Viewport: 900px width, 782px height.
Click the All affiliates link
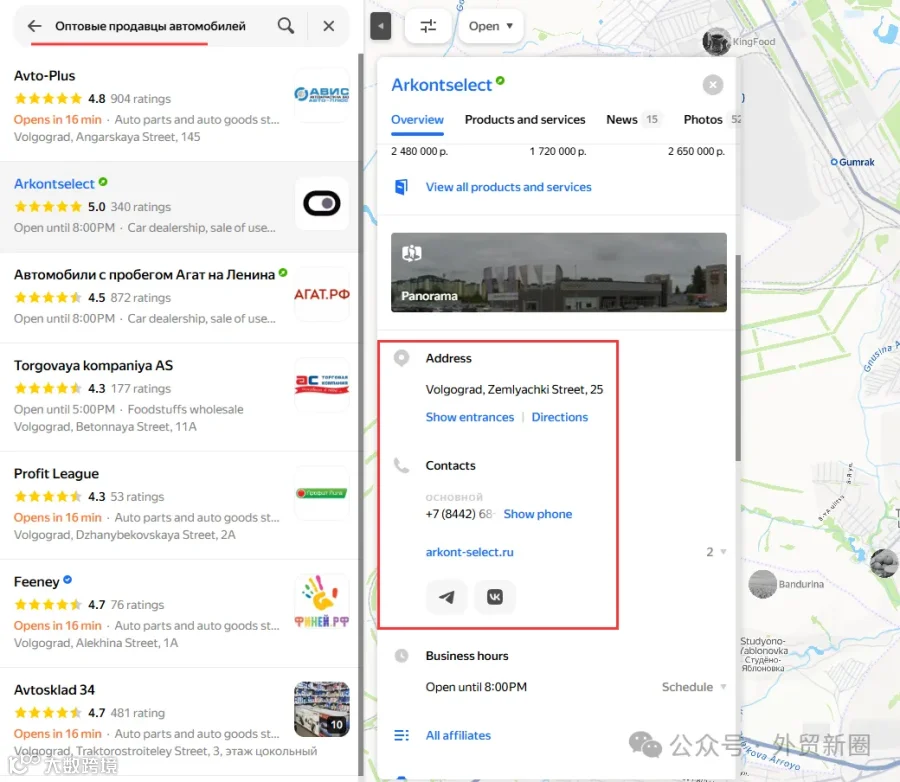click(x=458, y=735)
